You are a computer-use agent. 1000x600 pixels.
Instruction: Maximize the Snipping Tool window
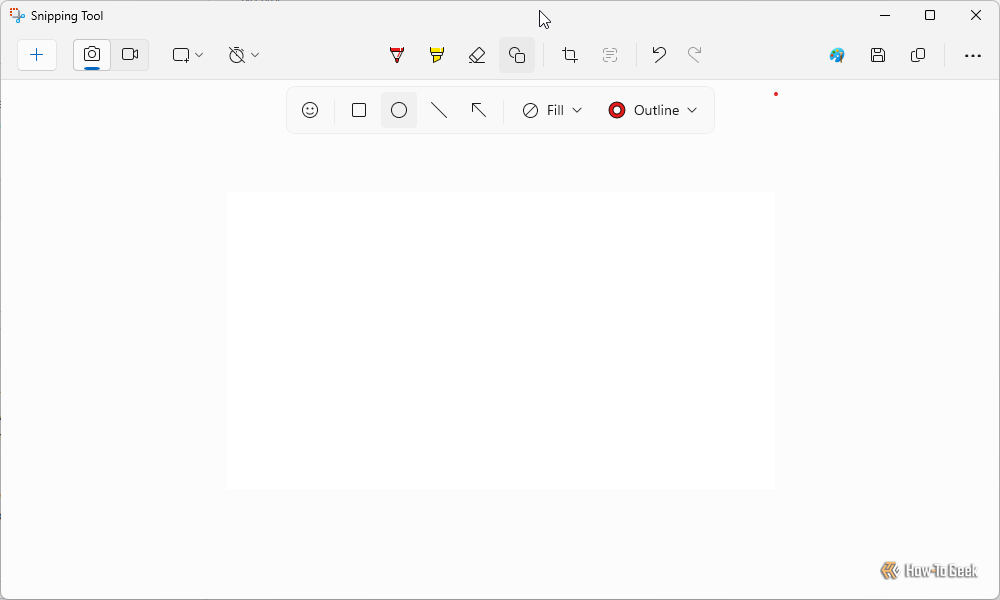pos(930,15)
